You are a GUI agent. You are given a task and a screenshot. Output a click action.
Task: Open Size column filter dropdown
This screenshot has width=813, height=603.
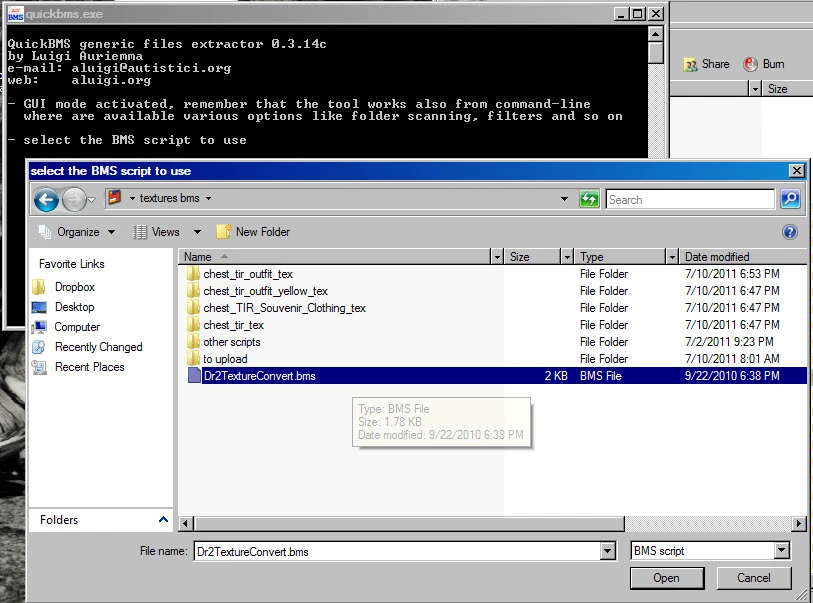567,257
